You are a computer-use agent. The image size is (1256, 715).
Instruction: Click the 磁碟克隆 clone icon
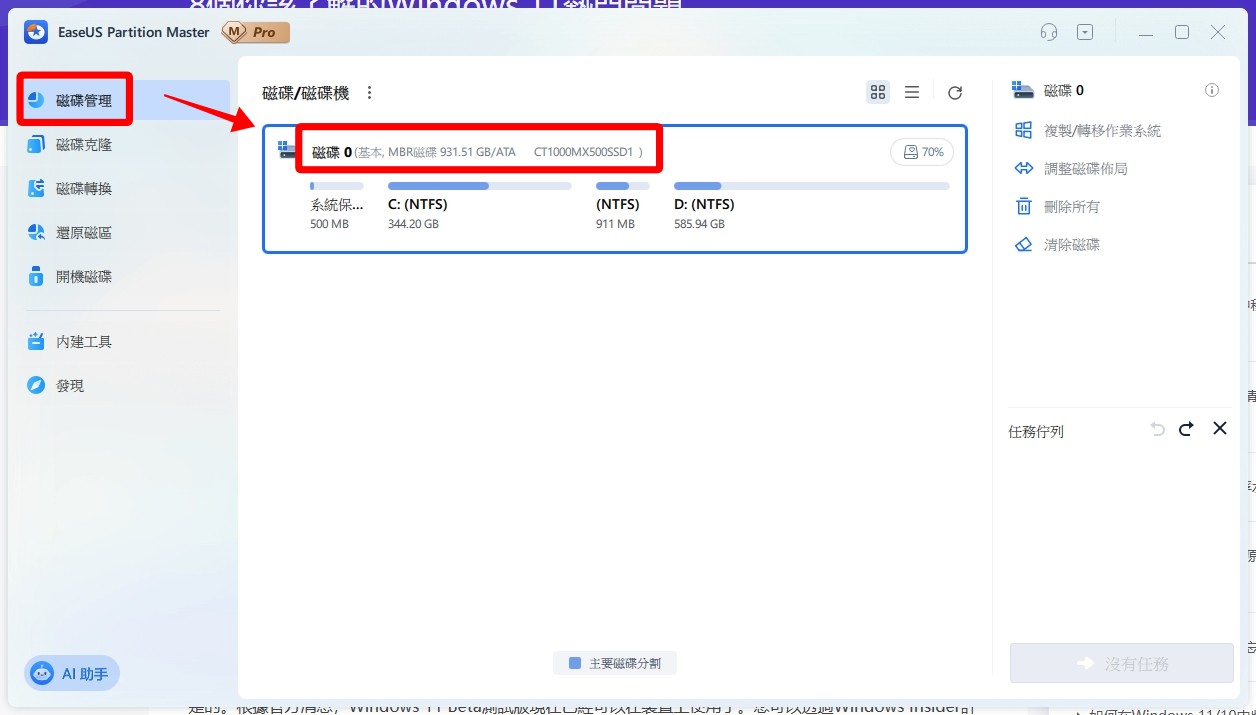(x=36, y=145)
